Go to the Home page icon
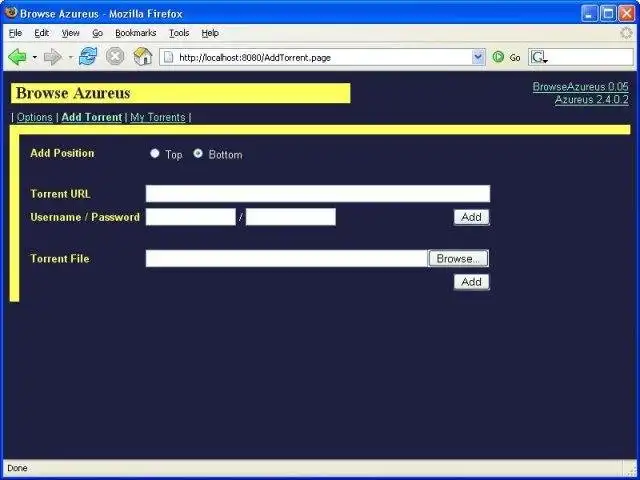This screenshot has width=640, height=480. click(x=143, y=56)
